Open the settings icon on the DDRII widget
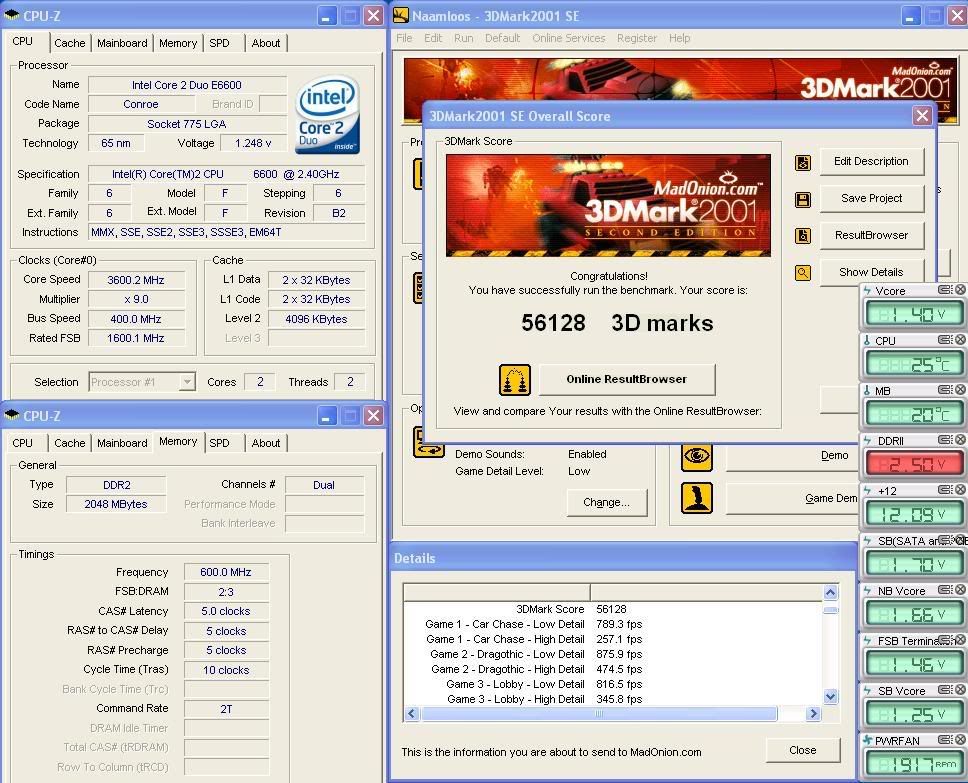Screen dimensions: 968x783 click(945, 440)
